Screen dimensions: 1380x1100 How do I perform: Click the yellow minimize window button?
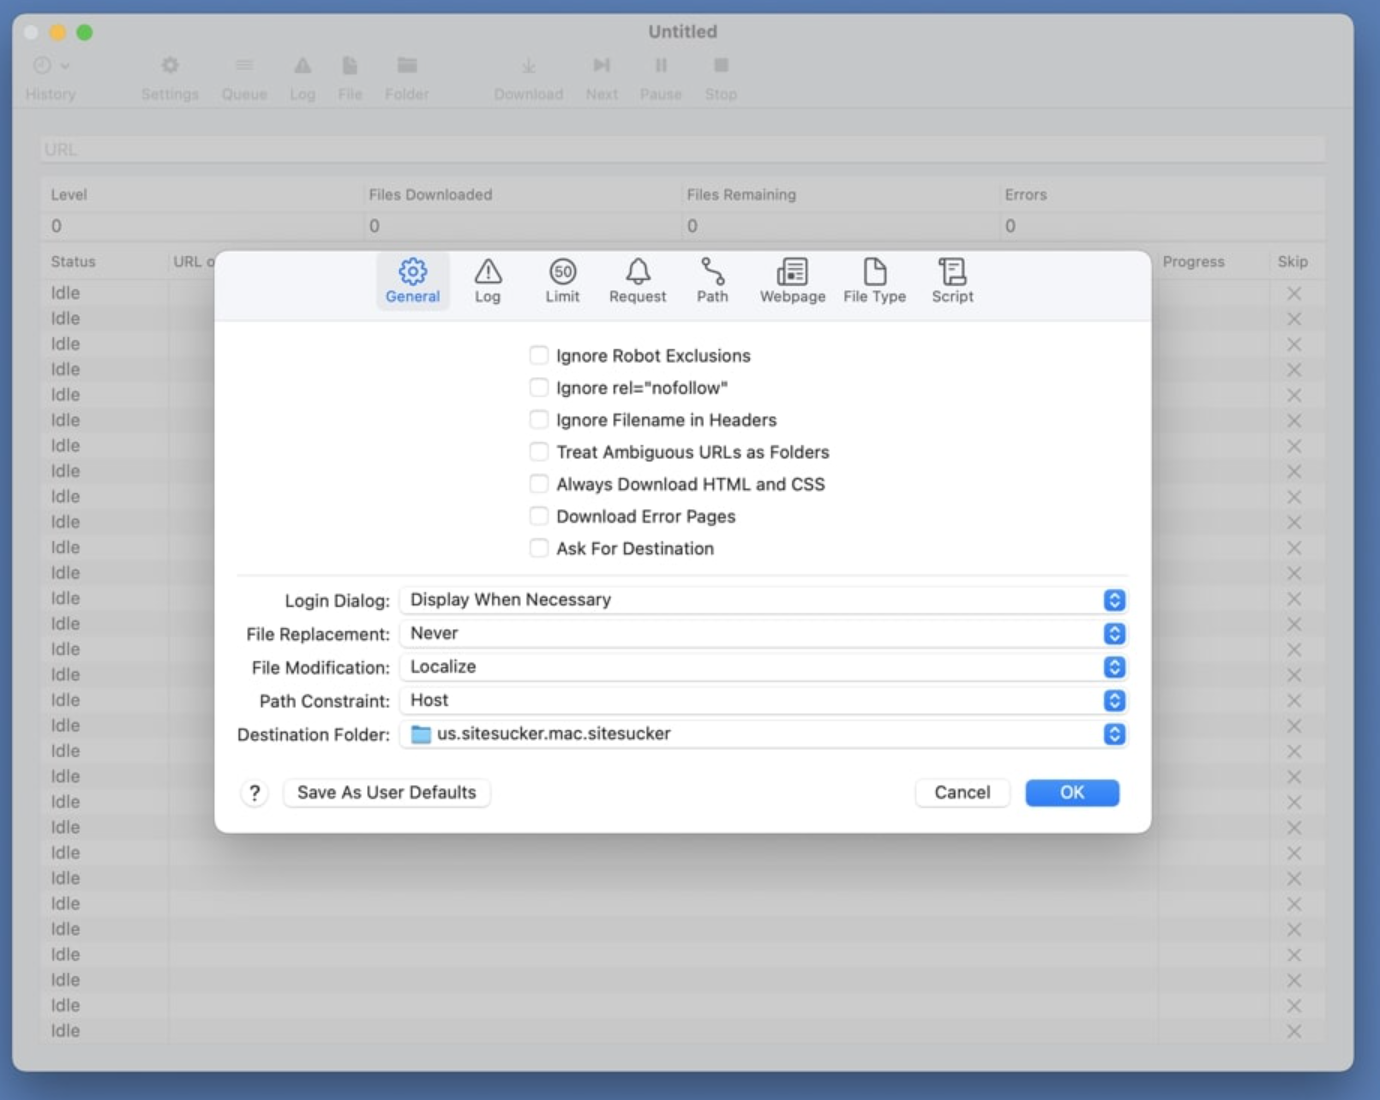point(58,32)
